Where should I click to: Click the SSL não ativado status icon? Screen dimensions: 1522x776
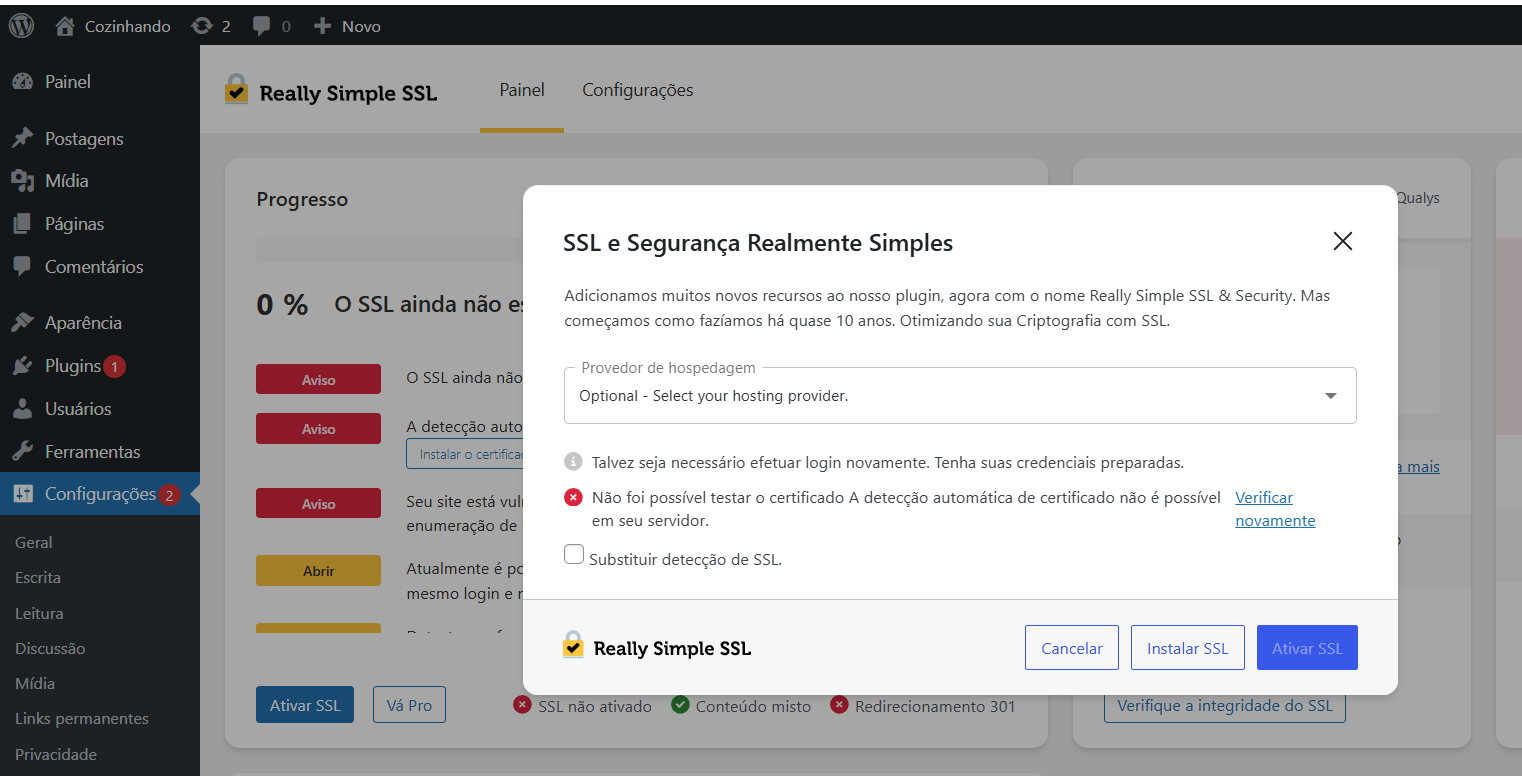522,705
